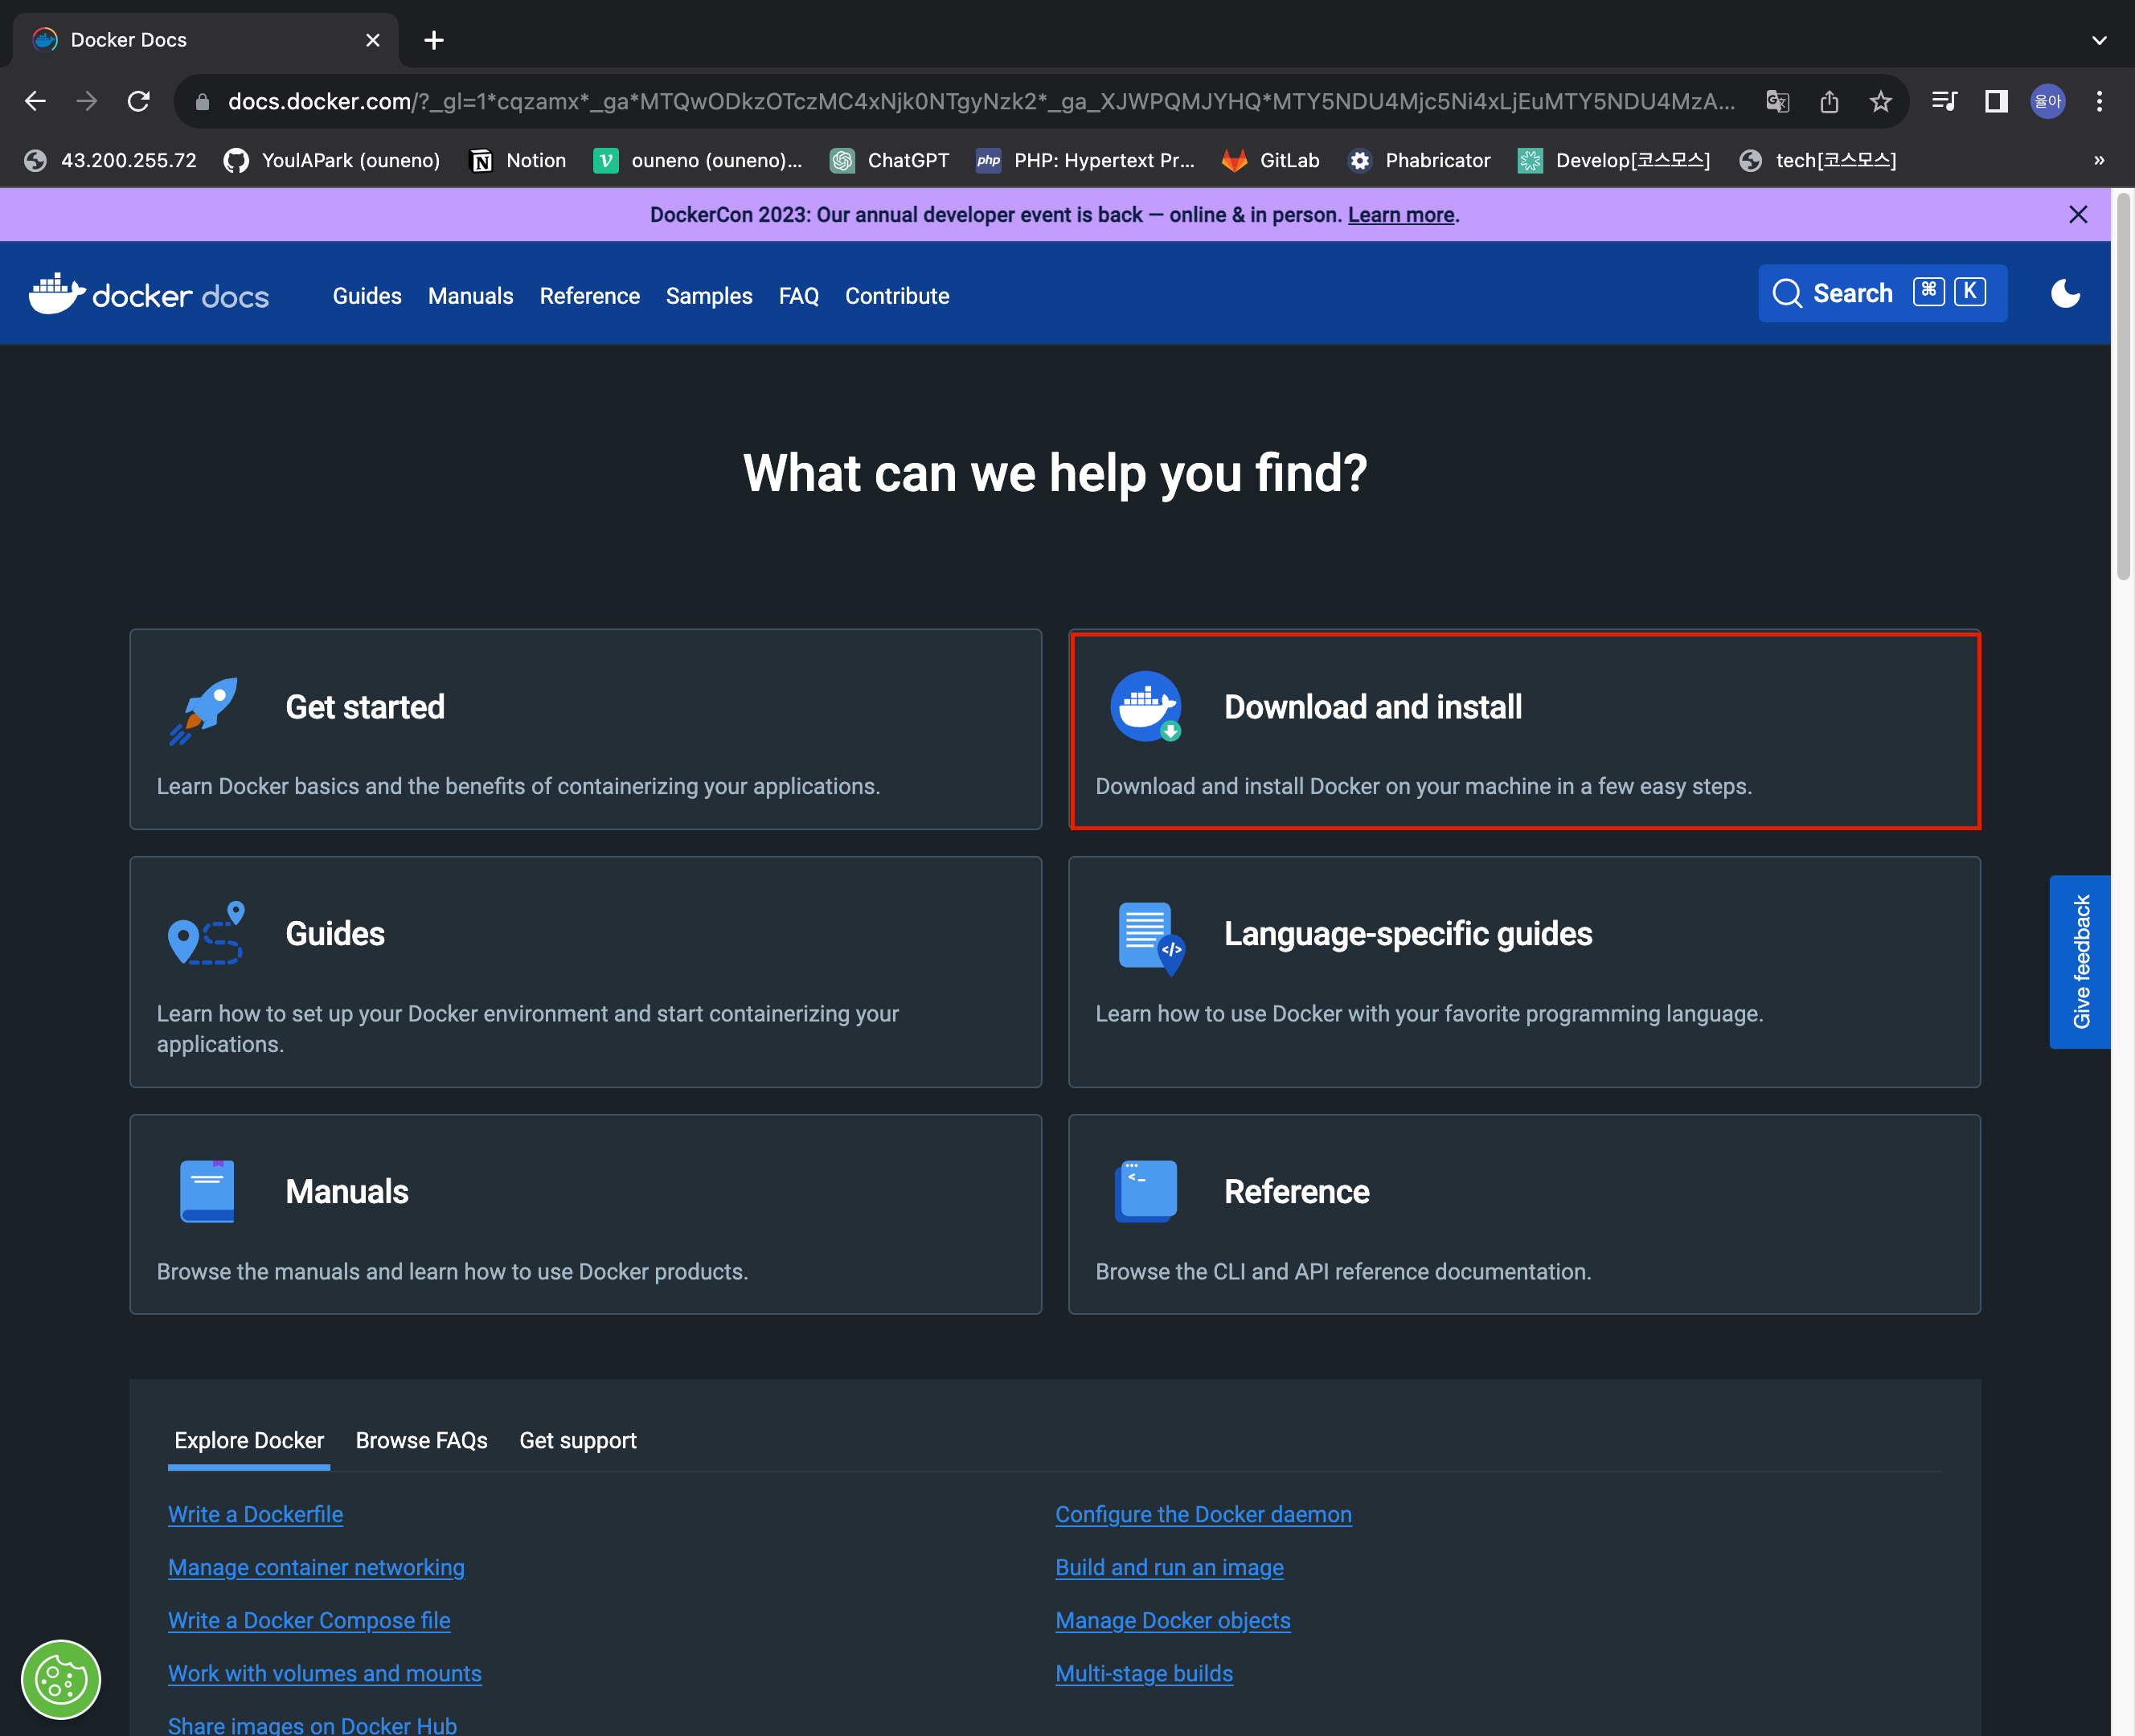Image resolution: width=2135 pixels, height=1736 pixels.
Task: Open the Chrome three-dot menu
Action: click(x=2100, y=101)
